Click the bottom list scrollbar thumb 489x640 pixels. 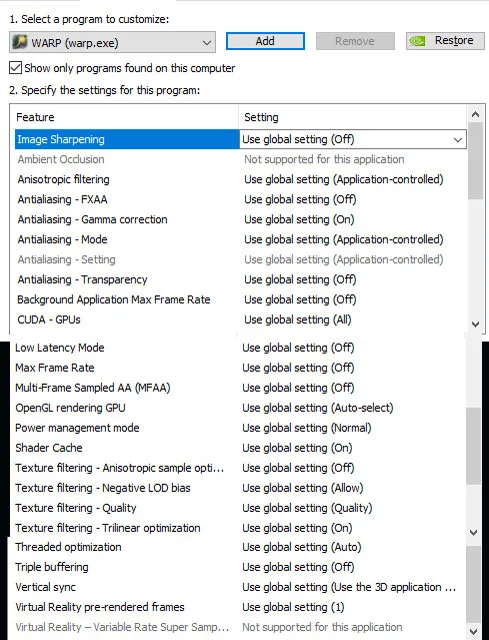[473, 584]
